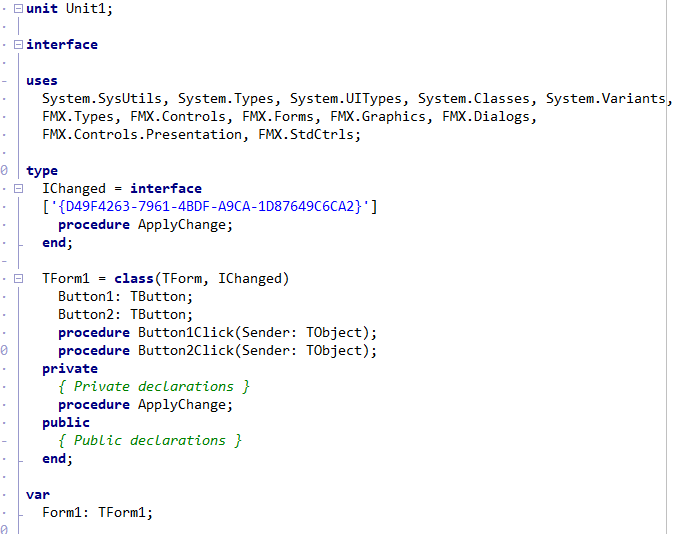Click 'System.Classes' in uses clause
This screenshot has width=683, height=534.
tap(474, 99)
